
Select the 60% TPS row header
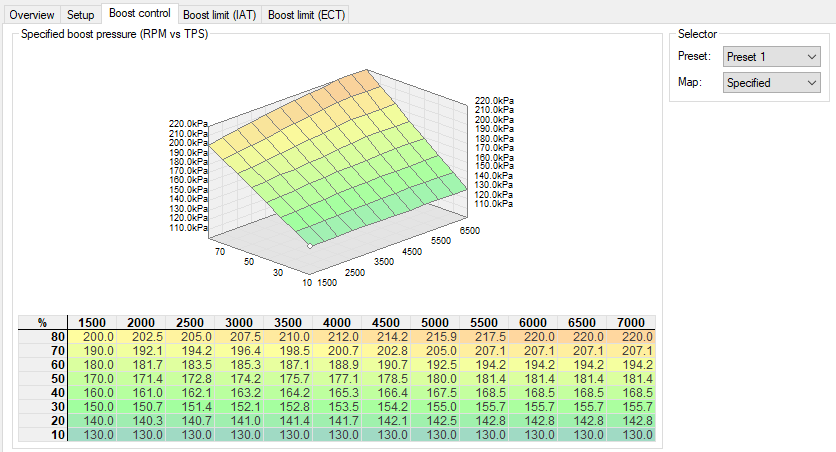tap(43, 365)
